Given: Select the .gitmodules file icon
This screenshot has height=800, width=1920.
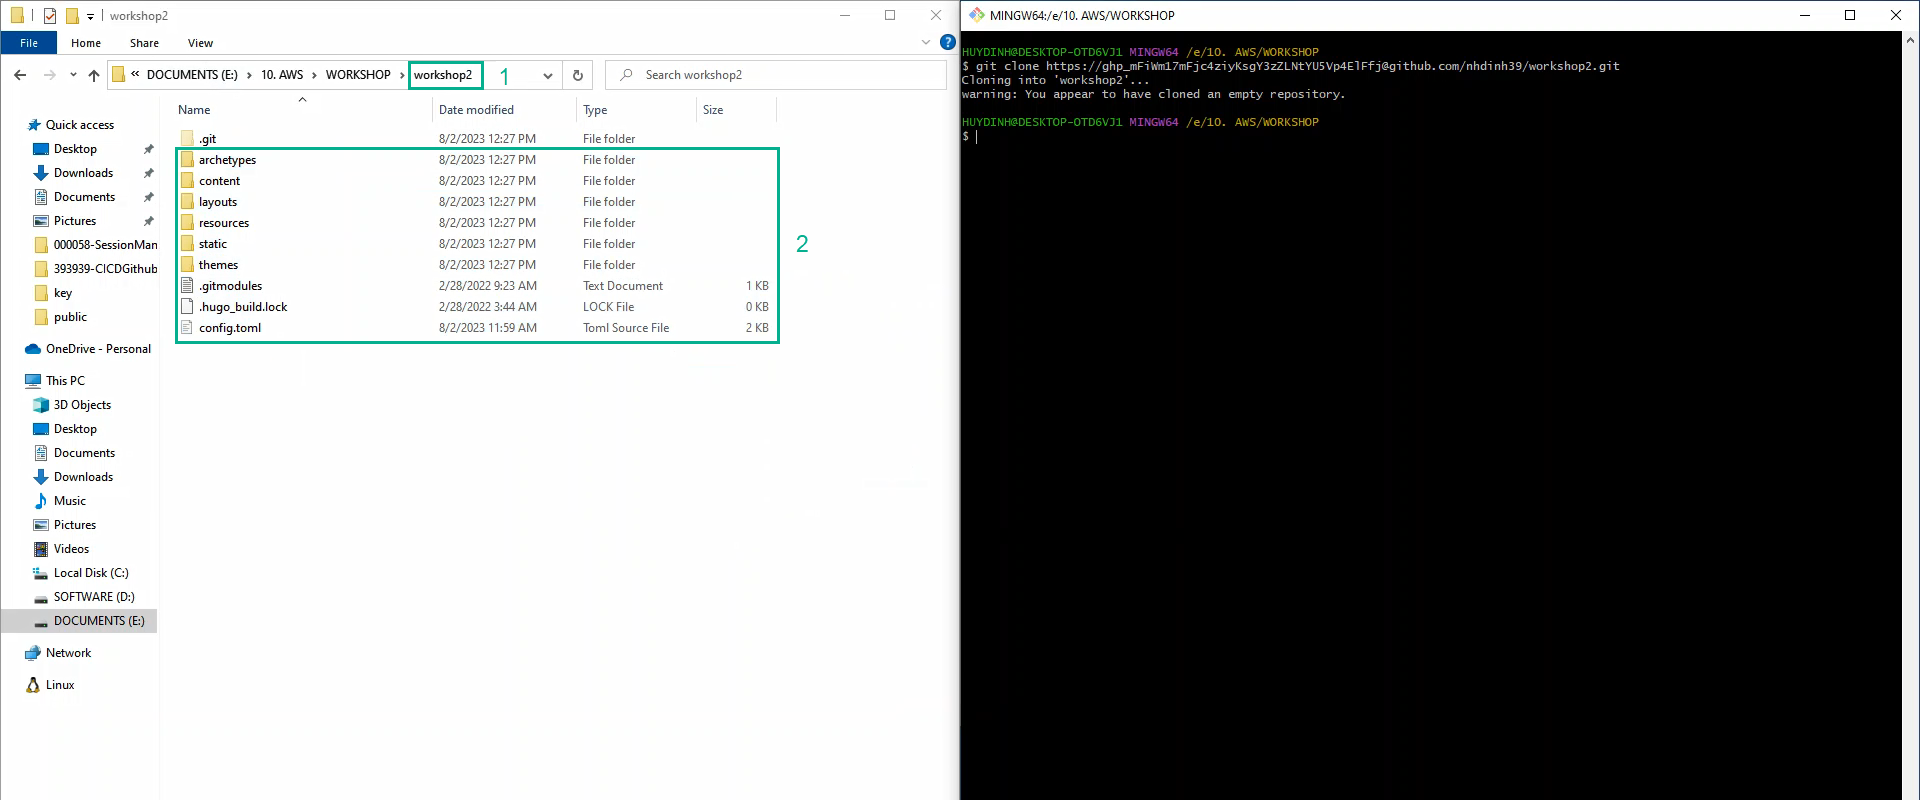Looking at the screenshot, I should click(x=187, y=286).
